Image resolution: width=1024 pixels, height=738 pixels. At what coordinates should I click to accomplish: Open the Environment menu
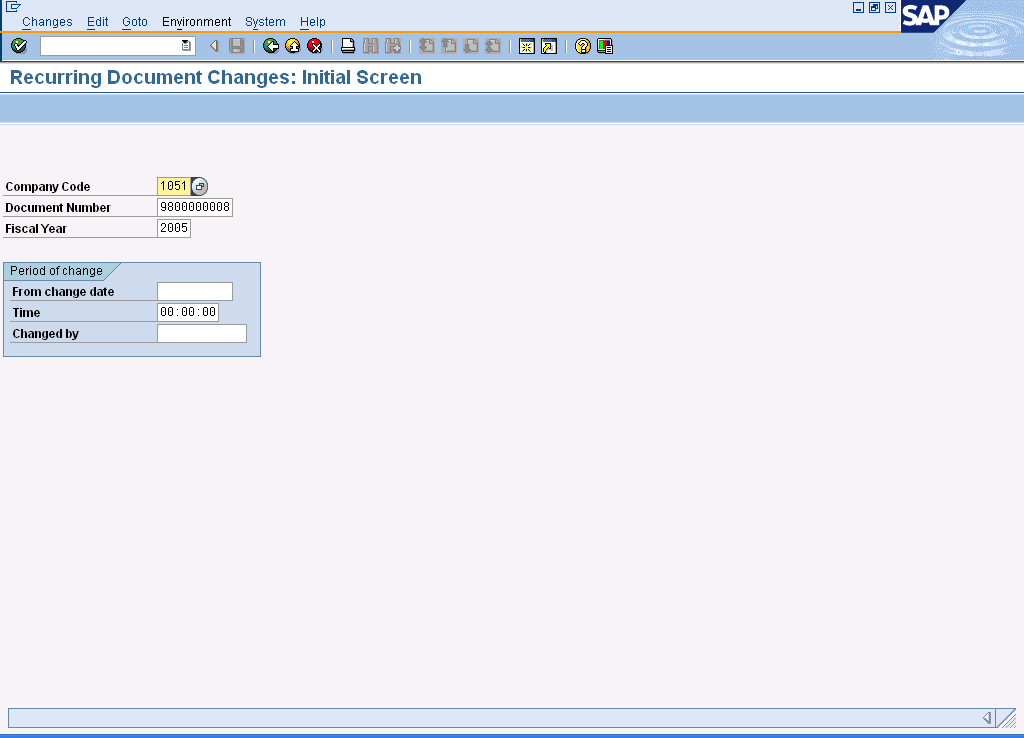(197, 22)
